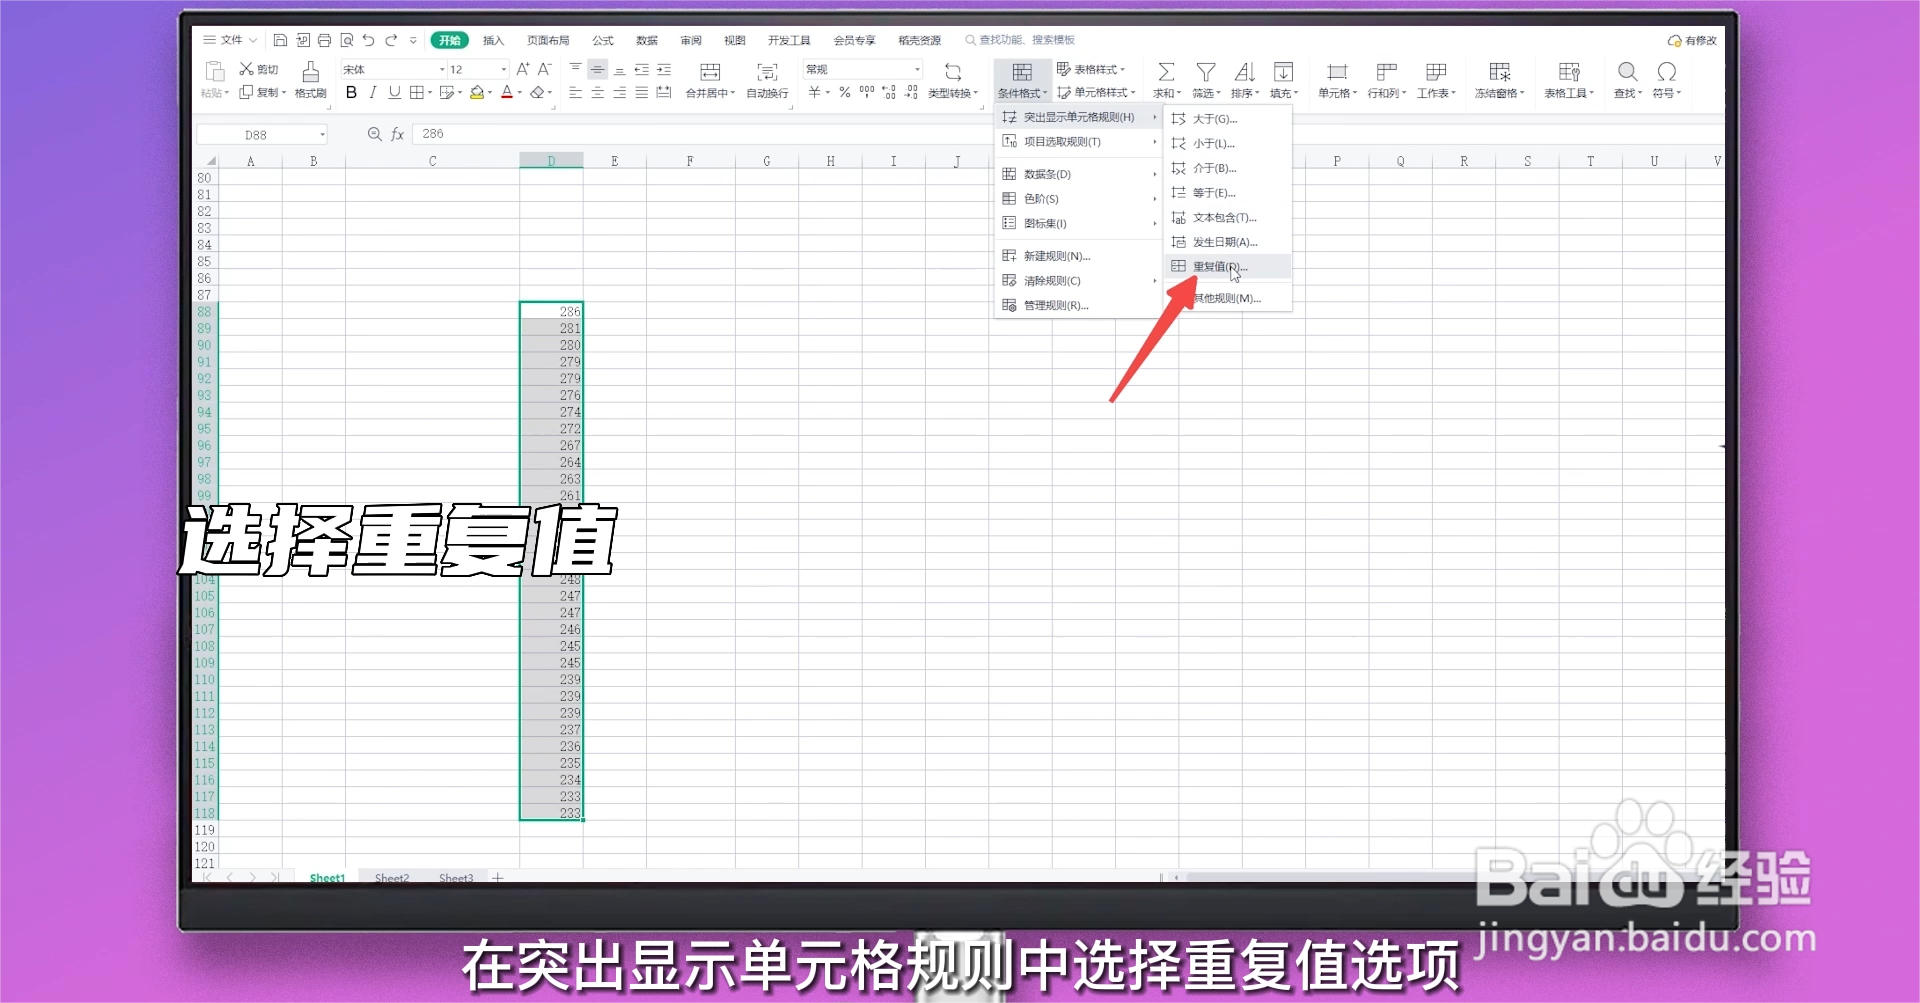Image resolution: width=1920 pixels, height=1003 pixels.
Task: Click the Increase font size A+ icon
Action: [x=523, y=69]
